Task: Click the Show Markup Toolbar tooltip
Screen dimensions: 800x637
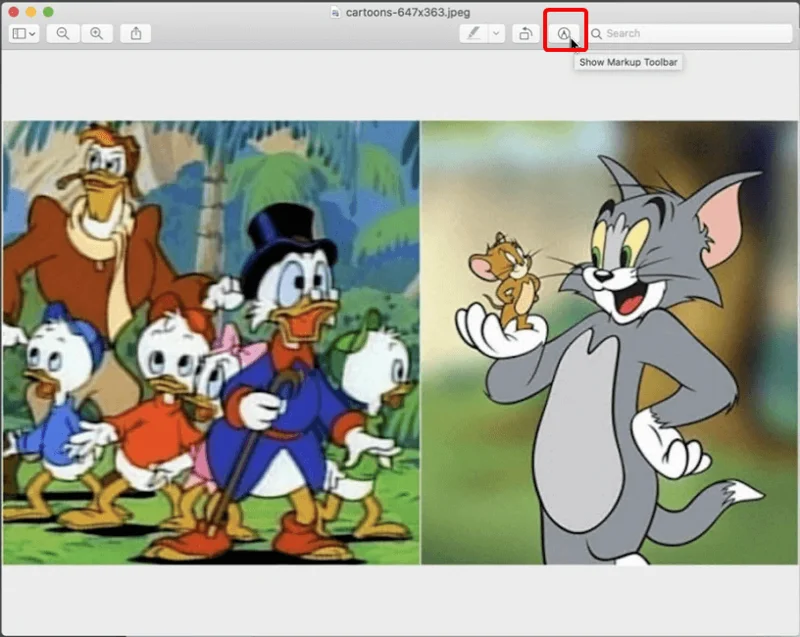Action: click(629, 63)
